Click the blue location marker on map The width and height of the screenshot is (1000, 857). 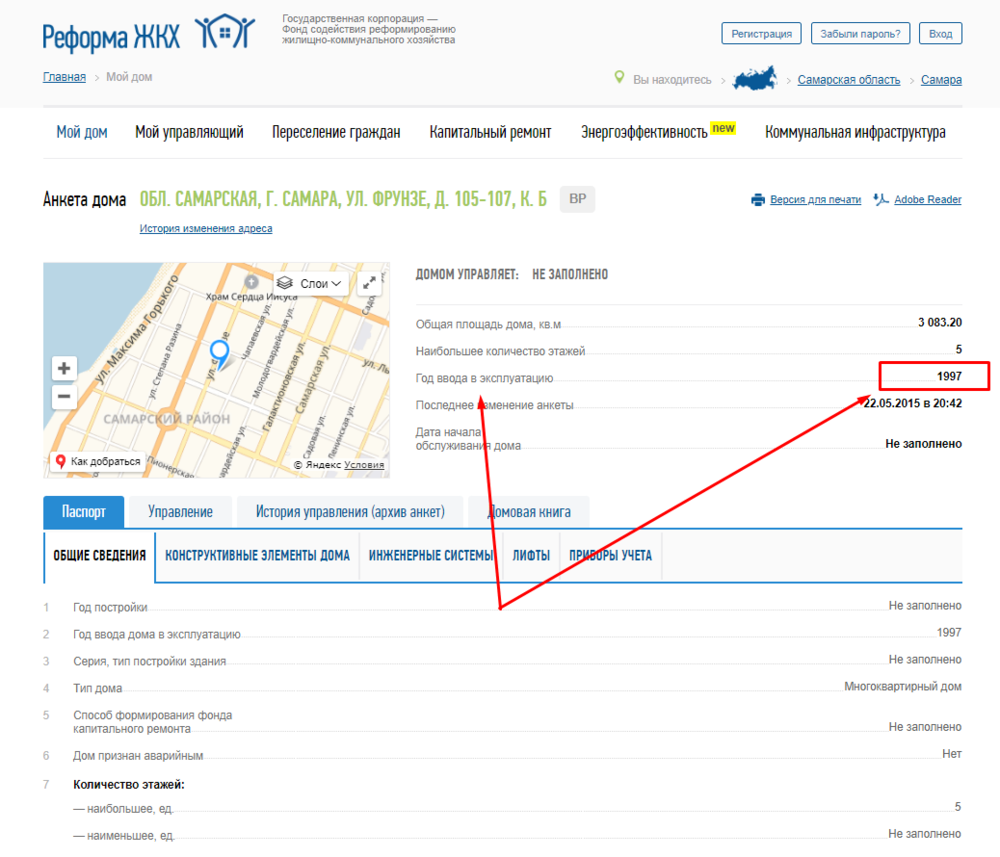(x=219, y=352)
